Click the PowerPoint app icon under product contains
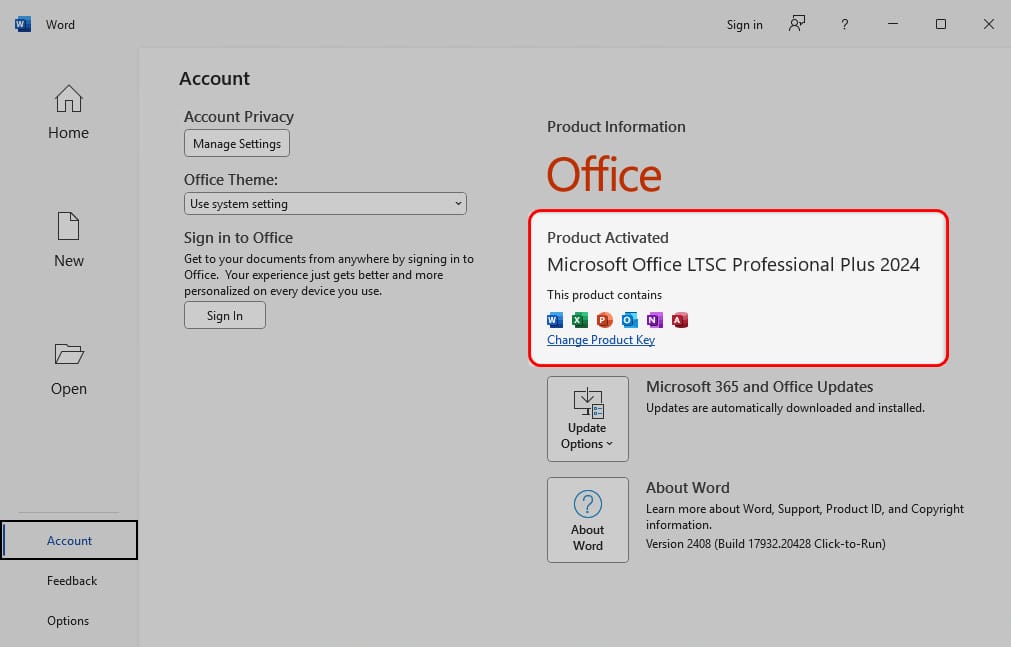The width and height of the screenshot is (1011, 647). pyautogui.click(x=604, y=320)
